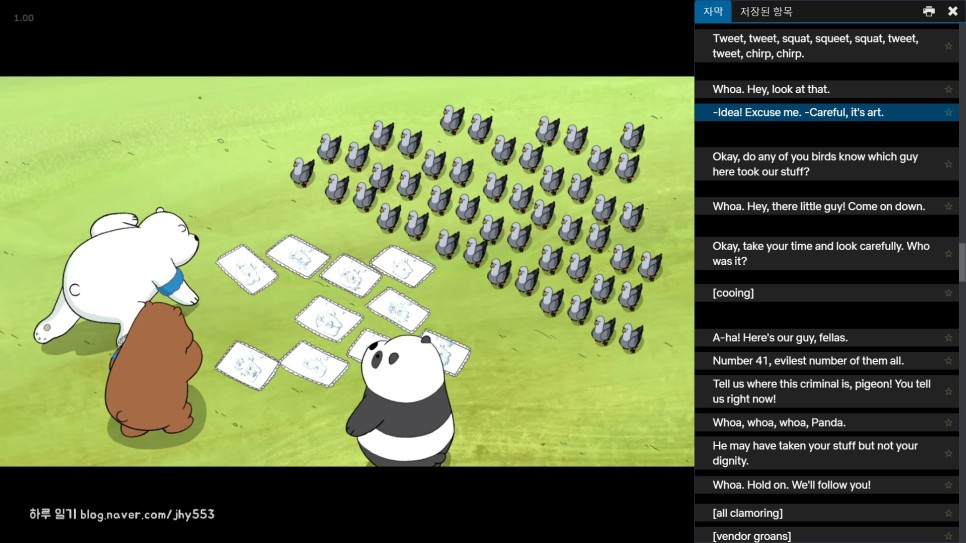The width and height of the screenshot is (966, 543).
Task: Star the 'Whoa, whoa, whoa, Panda.' line
Action: point(948,423)
